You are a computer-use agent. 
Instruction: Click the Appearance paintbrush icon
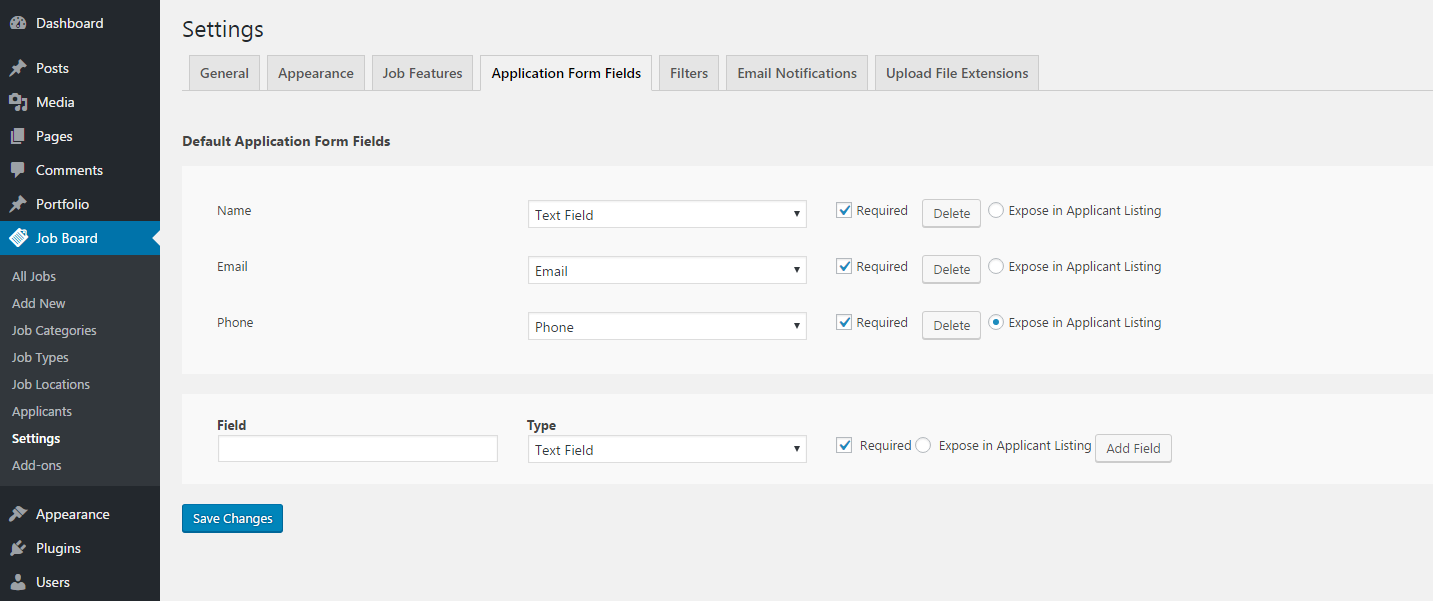click(18, 514)
